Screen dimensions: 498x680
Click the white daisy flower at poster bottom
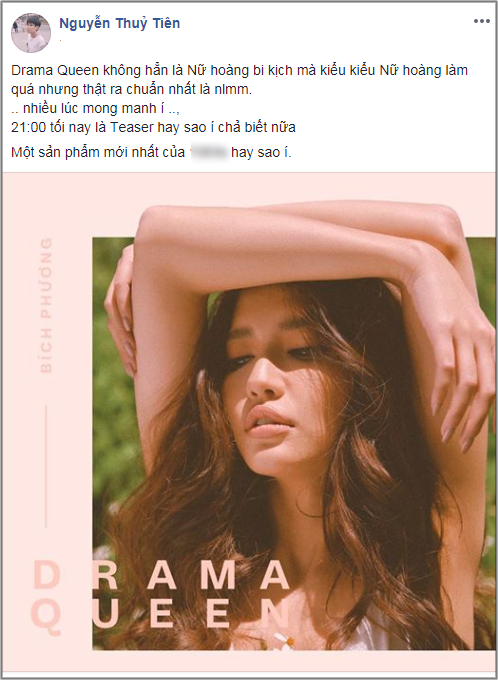click(x=284, y=641)
